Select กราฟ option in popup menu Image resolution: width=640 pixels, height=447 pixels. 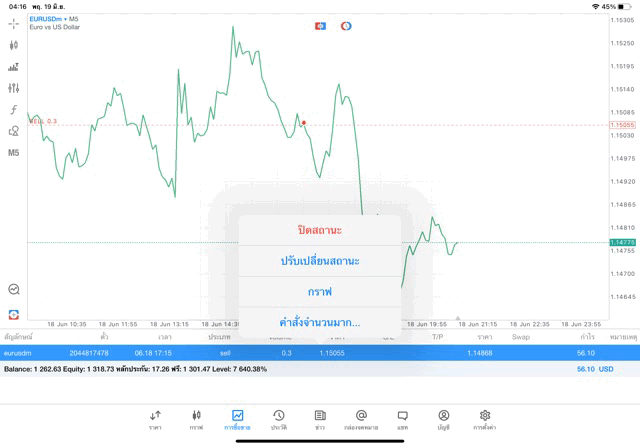tap(319, 291)
